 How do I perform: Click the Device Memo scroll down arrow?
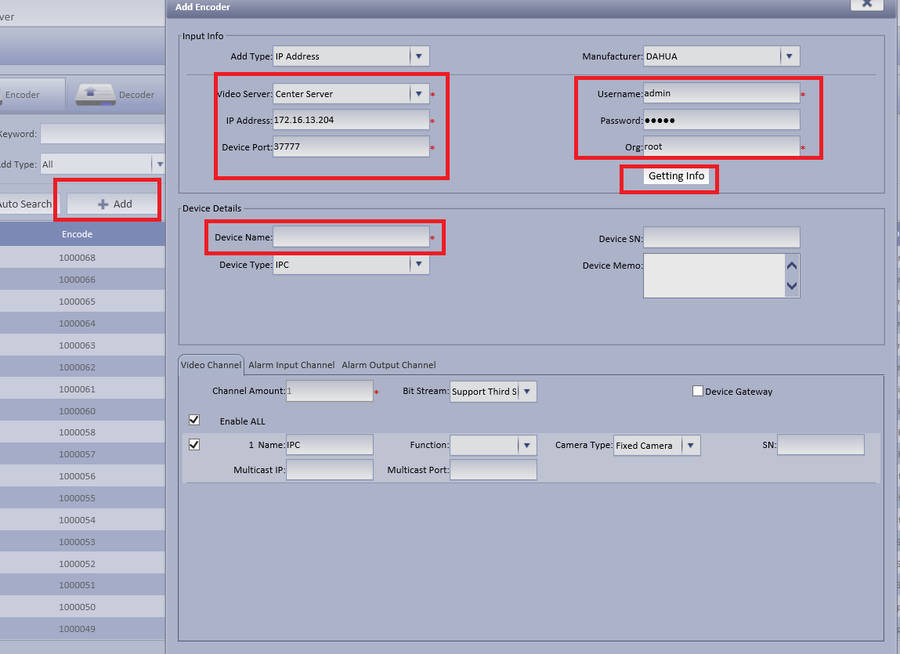click(792, 285)
